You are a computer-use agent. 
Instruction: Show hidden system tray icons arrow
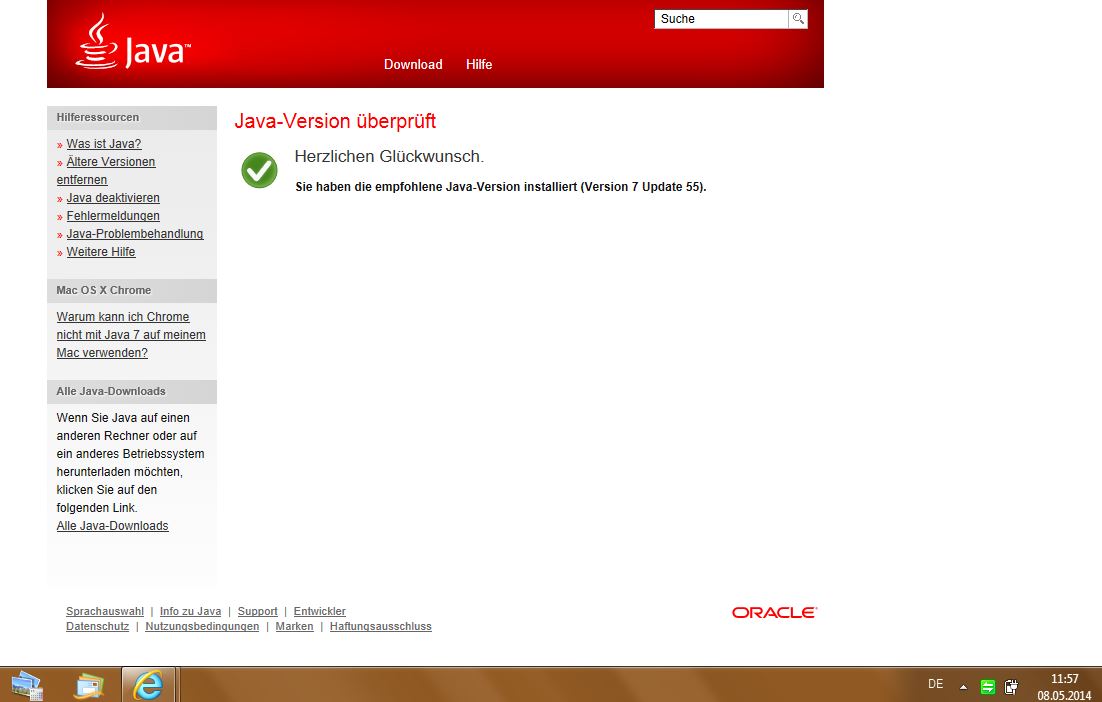click(964, 687)
